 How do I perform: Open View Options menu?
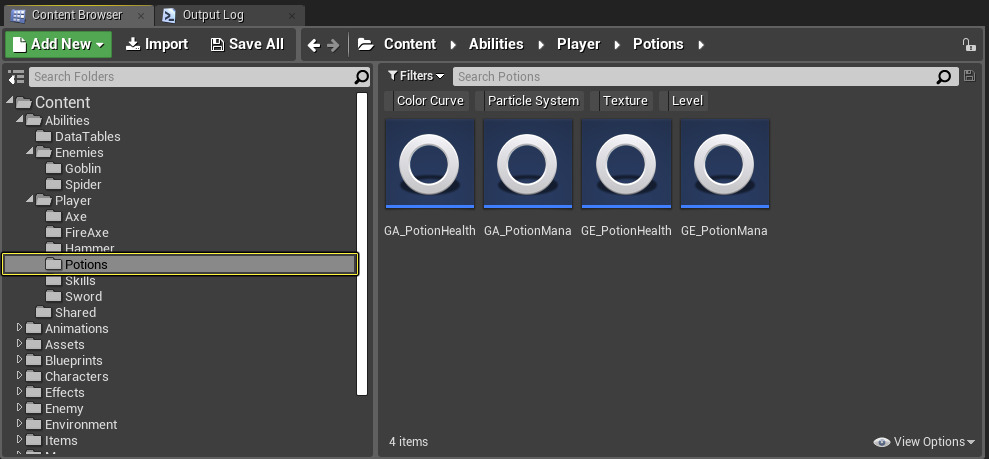(924, 442)
